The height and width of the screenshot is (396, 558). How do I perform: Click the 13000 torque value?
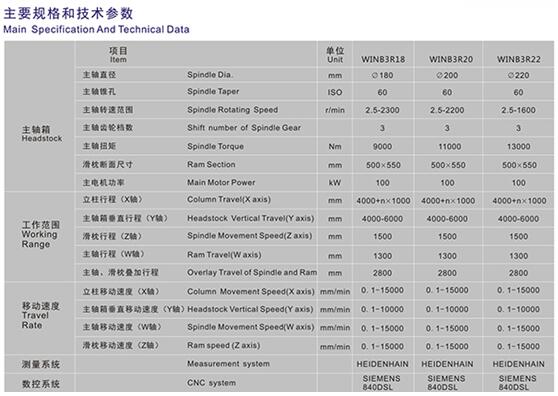point(518,147)
